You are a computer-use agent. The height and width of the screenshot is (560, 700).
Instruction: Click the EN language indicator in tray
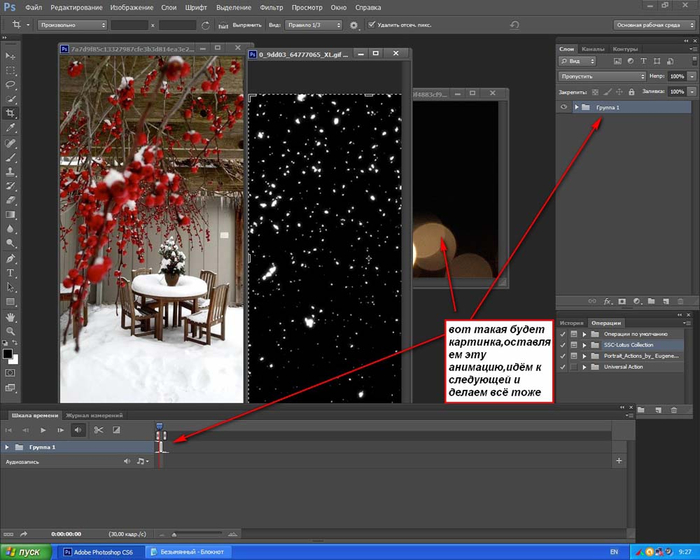(x=614, y=552)
